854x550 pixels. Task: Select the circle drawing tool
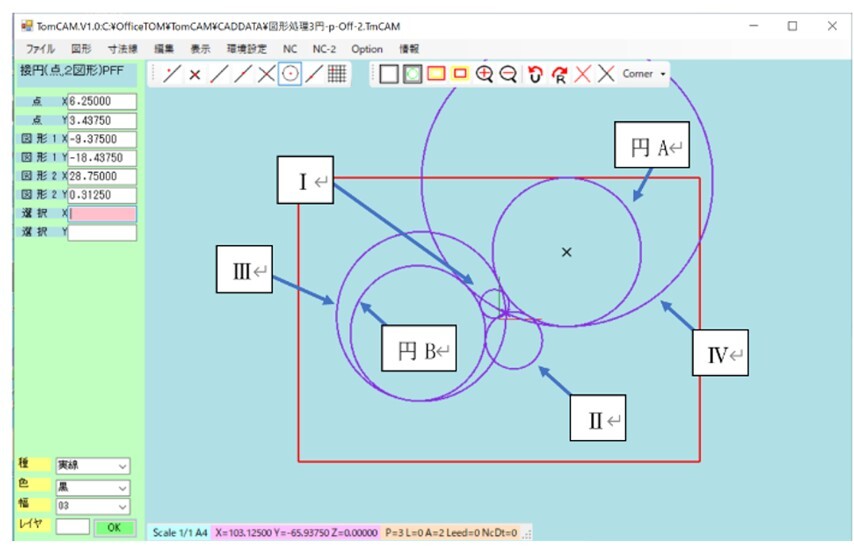pyautogui.click(x=290, y=74)
